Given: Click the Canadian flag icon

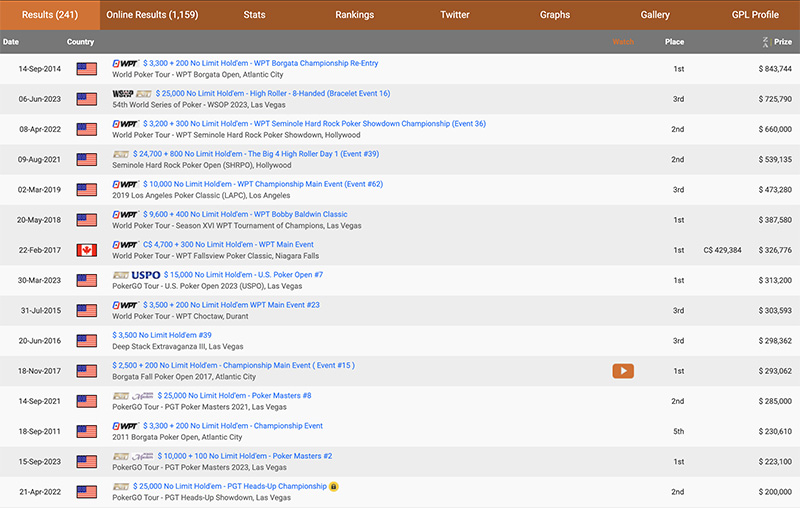Looking at the screenshot, I should [x=87, y=250].
